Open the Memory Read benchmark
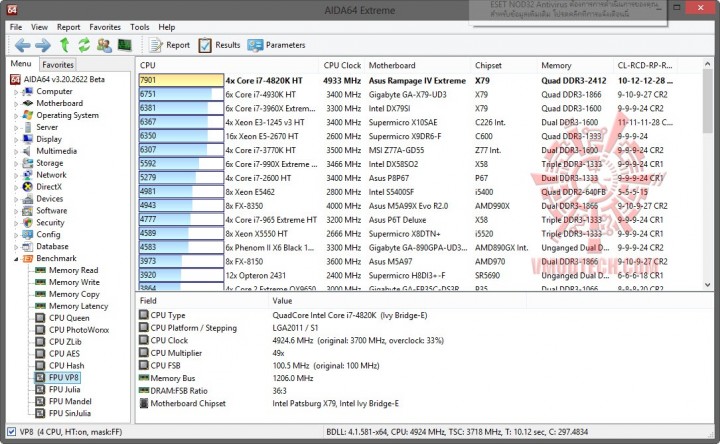The height and width of the screenshot is (444, 720). coord(67,270)
